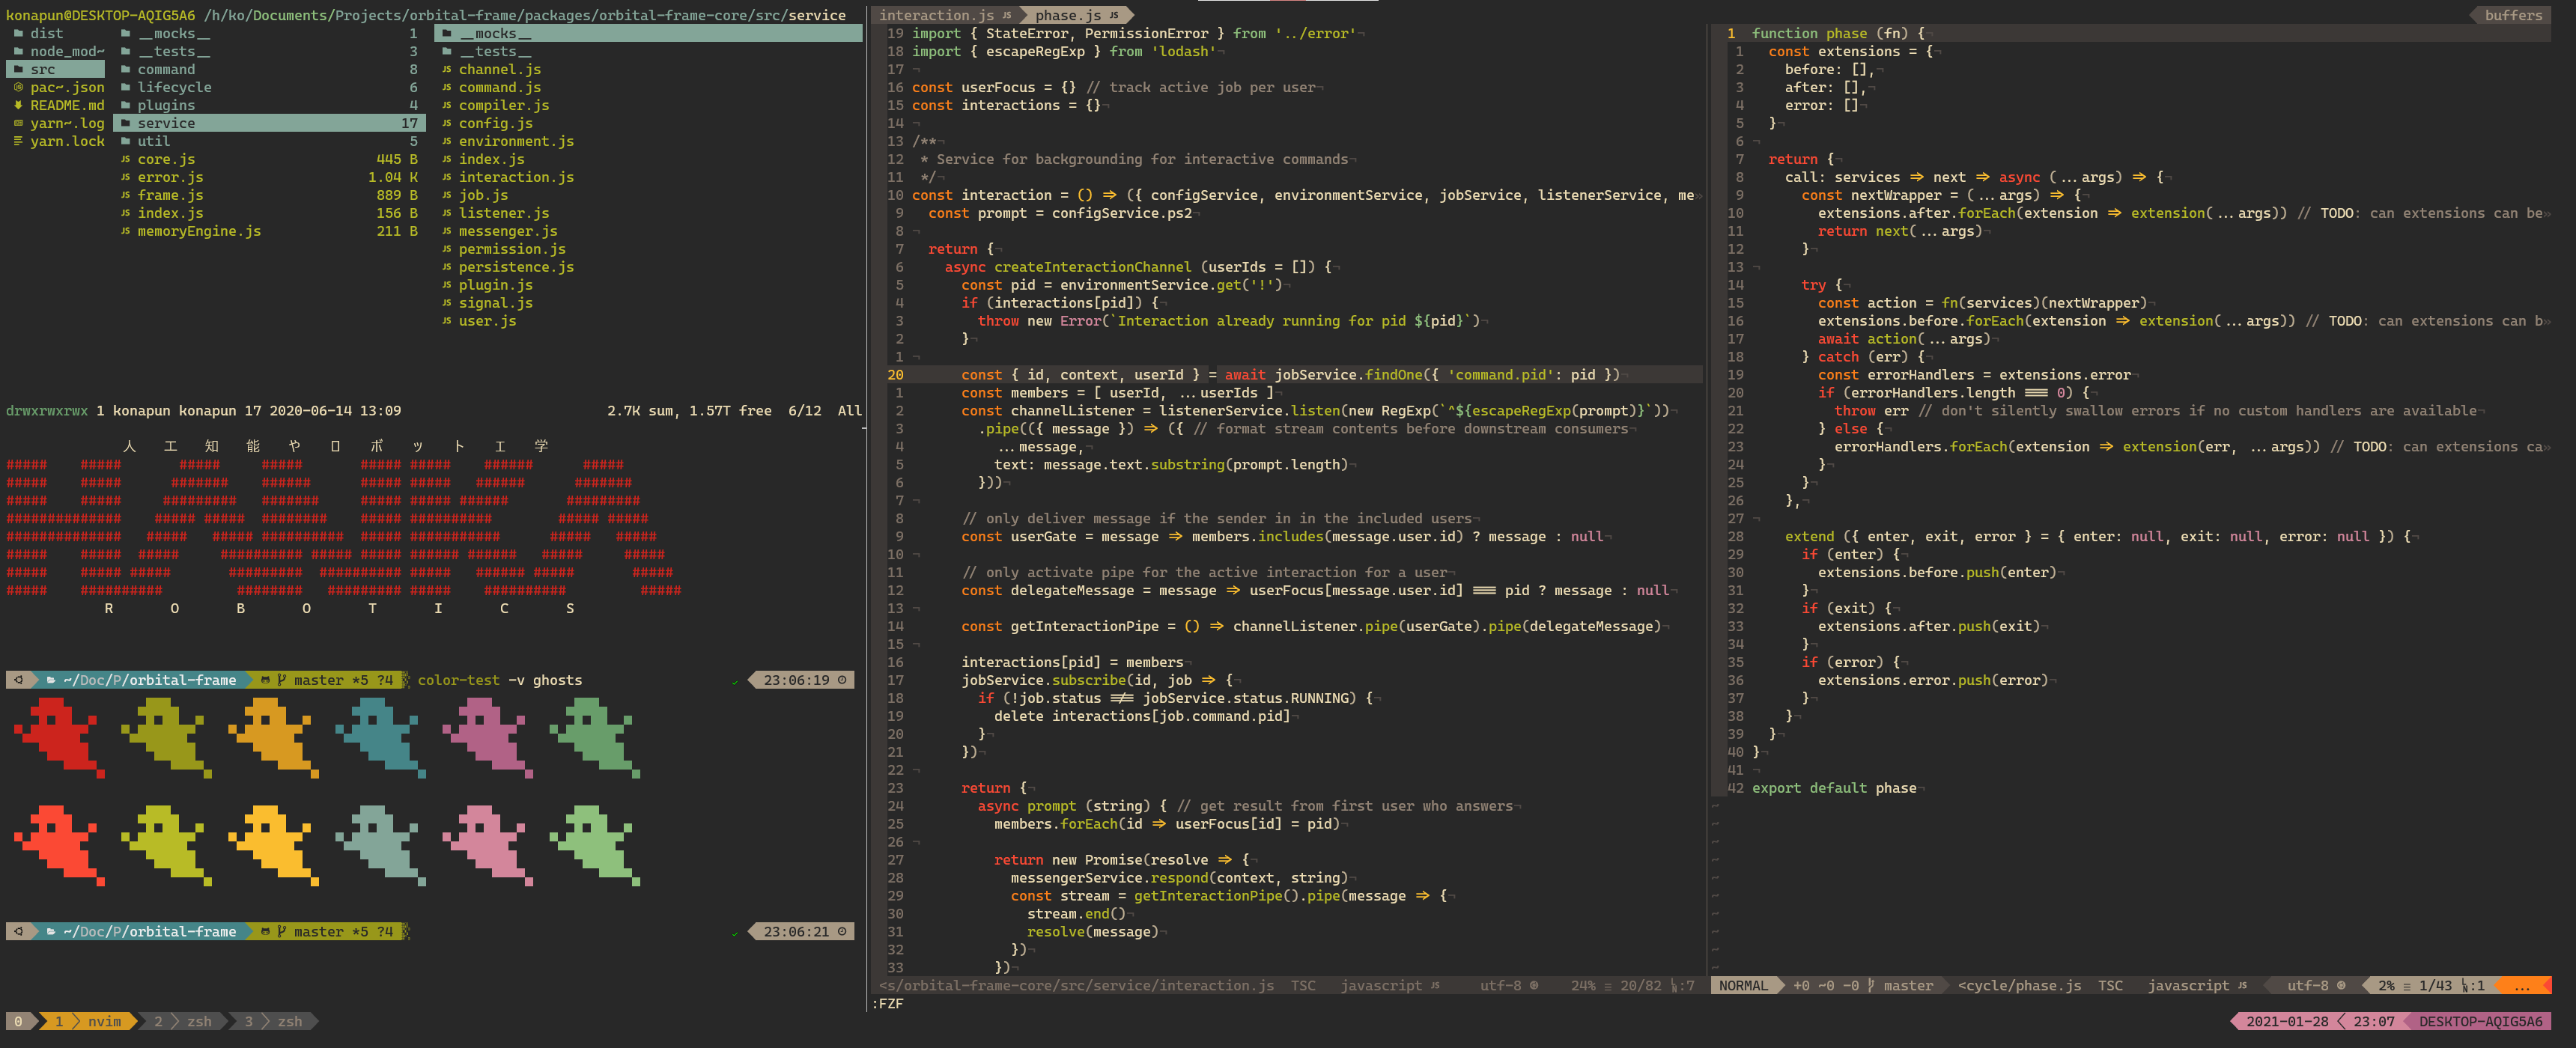Click the README.md file icon
The height and width of the screenshot is (1048, 2576).
[18, 105]
